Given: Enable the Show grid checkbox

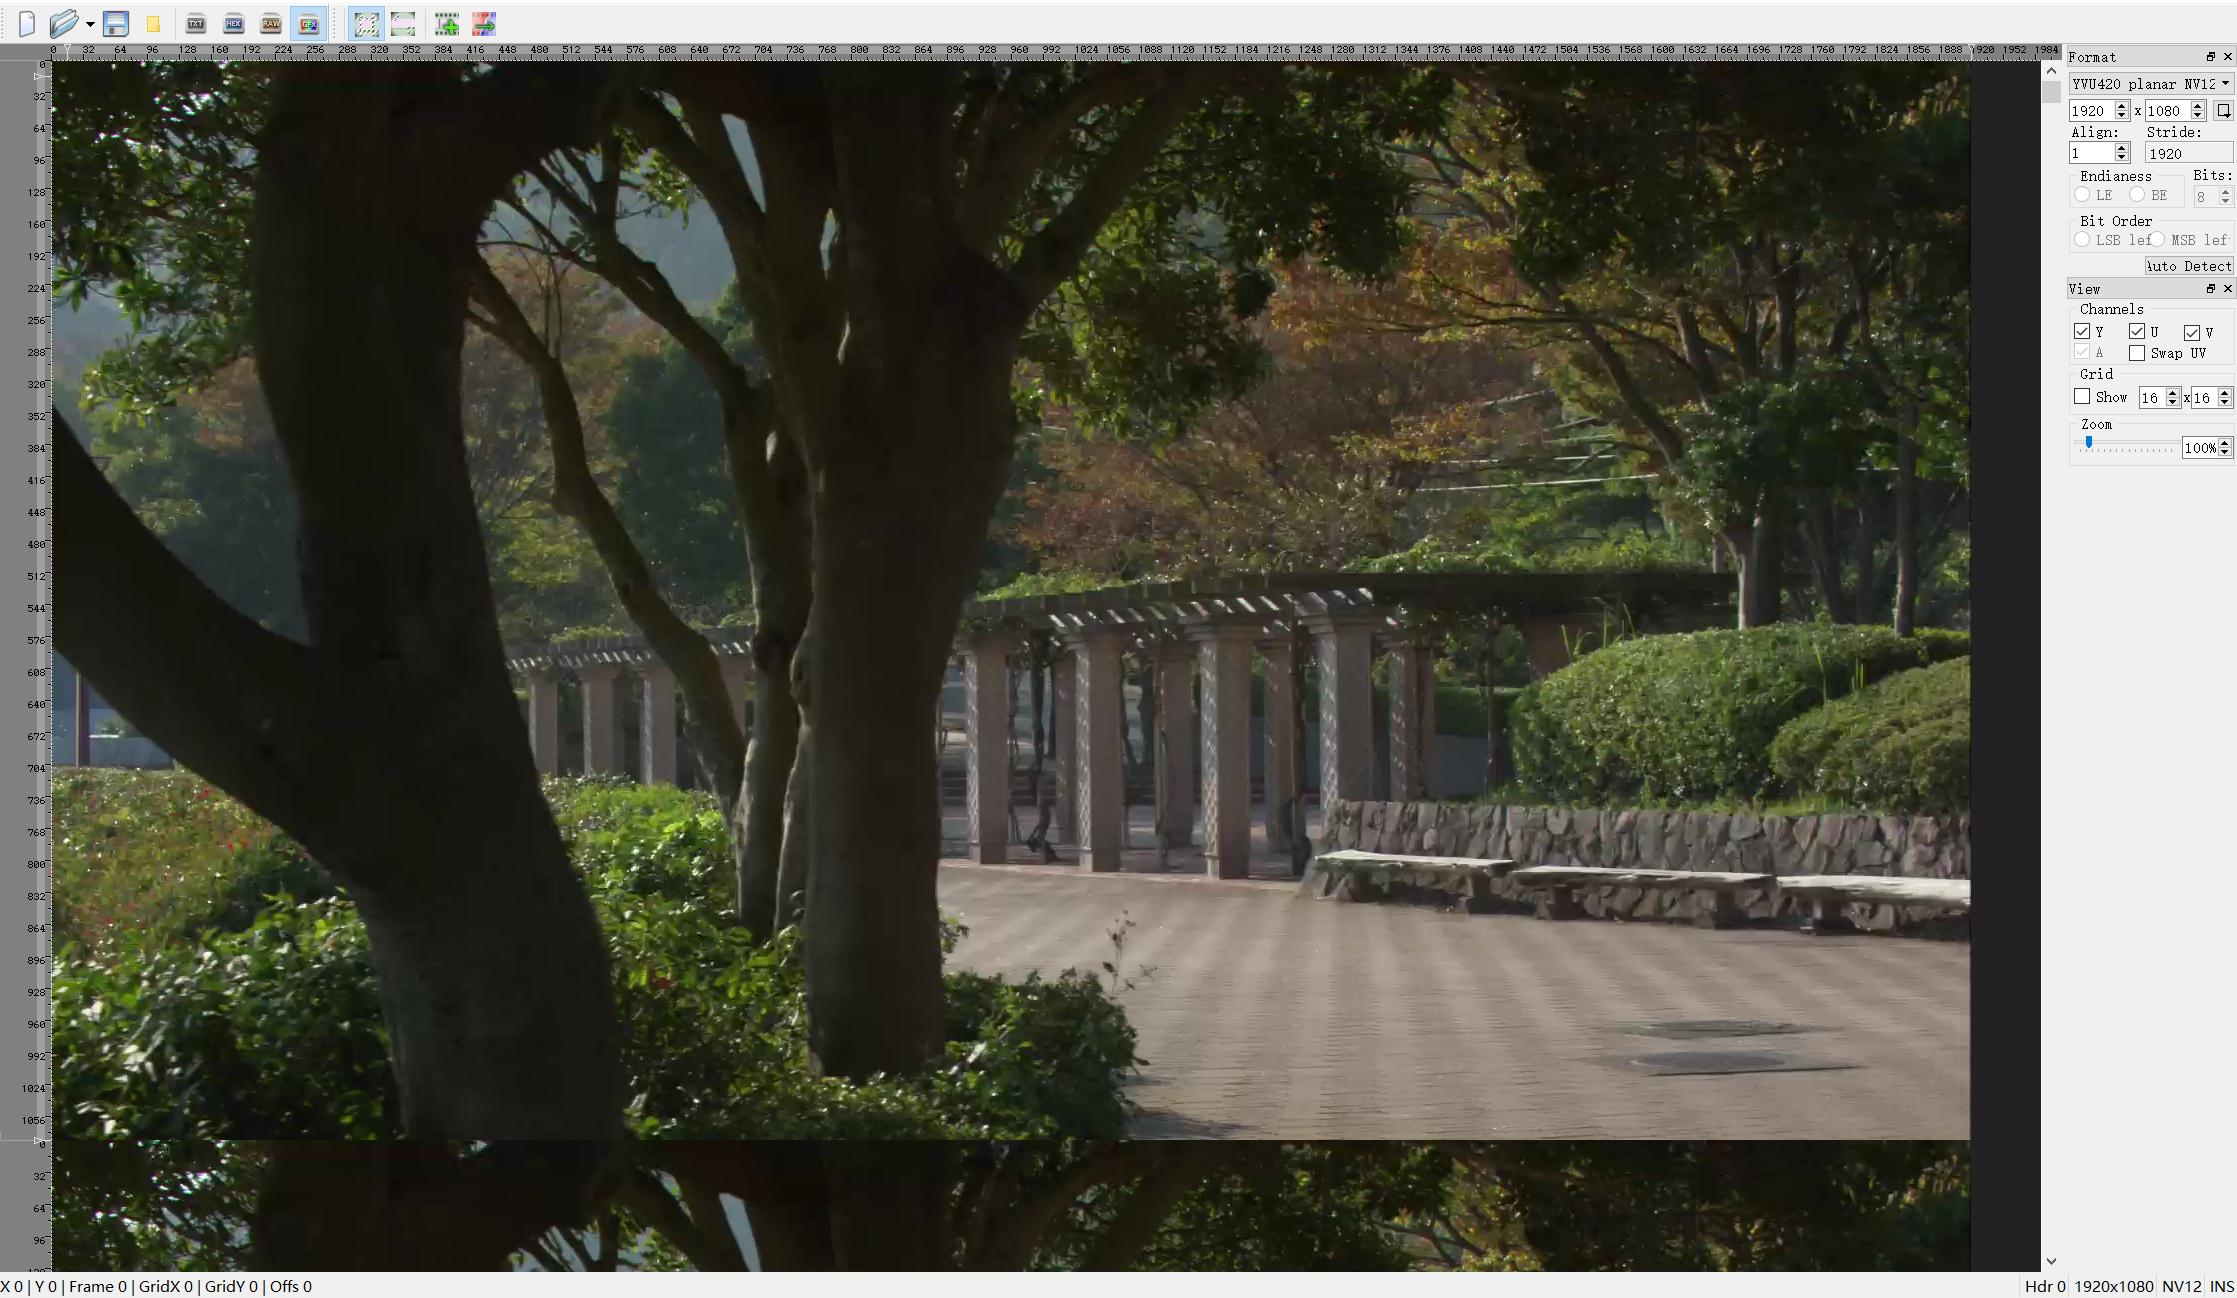Looking at the screenshot, I should pos(2082,397).
